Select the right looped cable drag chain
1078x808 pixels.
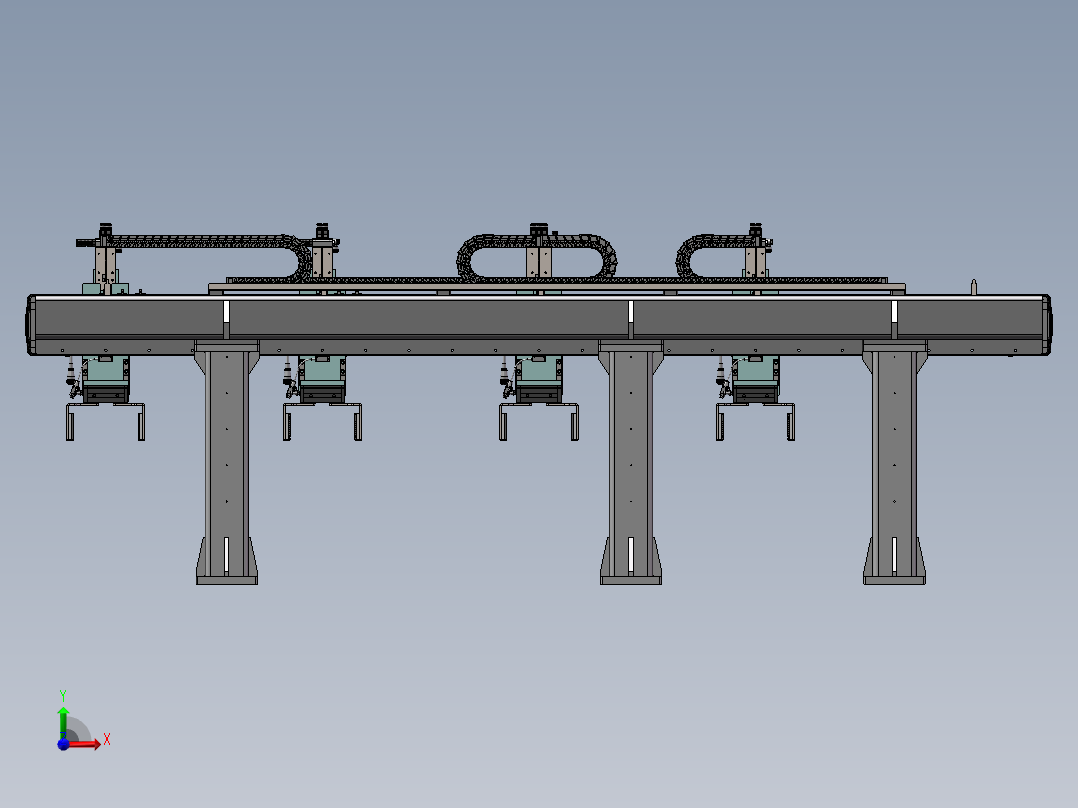pyautogui.click(x=715, y=257)
